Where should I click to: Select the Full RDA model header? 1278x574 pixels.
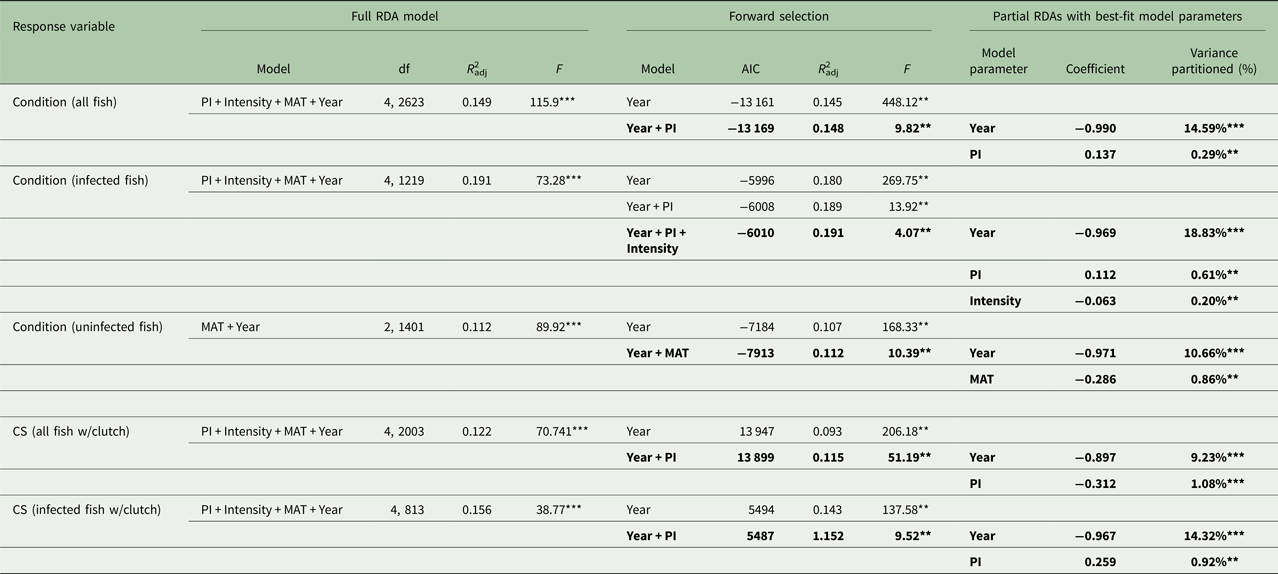coord(394,17)
